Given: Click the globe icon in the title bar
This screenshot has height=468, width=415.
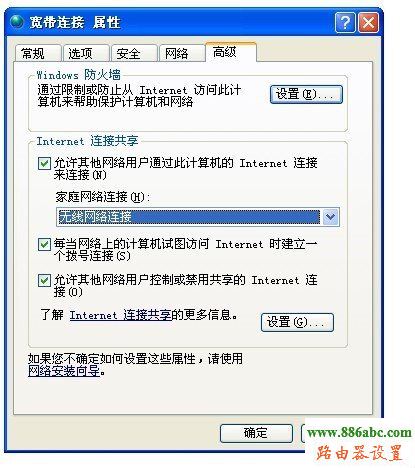Looking at the screenshot, I should pyautogui.click(x=17, y=22).
